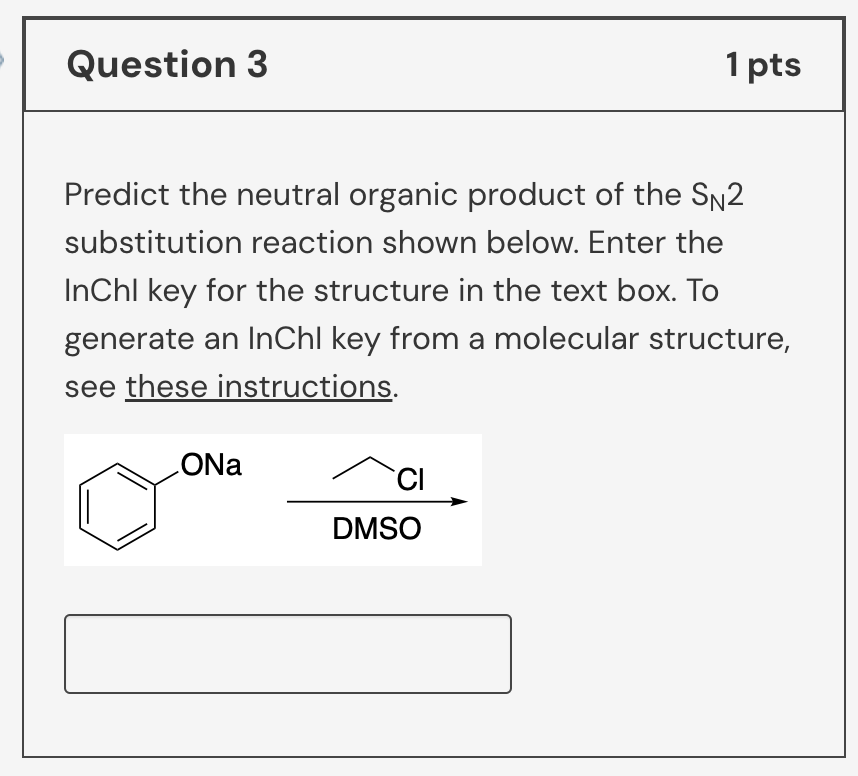Select the reaction scheme image
Viewport: 858px width, 776px height.
pos(272,498)
